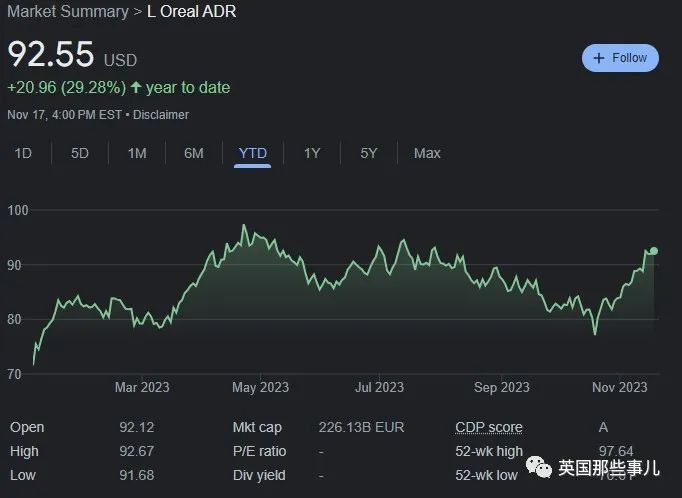Click the May 2023 axis label

point(261,387)
